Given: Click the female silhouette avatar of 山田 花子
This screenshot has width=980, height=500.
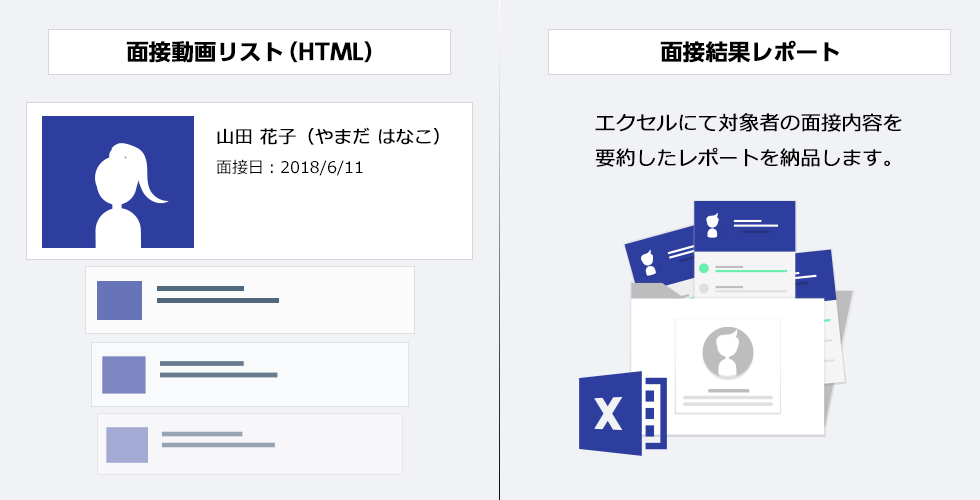Looking at the screenshot, I should click(x=118, y=182).
